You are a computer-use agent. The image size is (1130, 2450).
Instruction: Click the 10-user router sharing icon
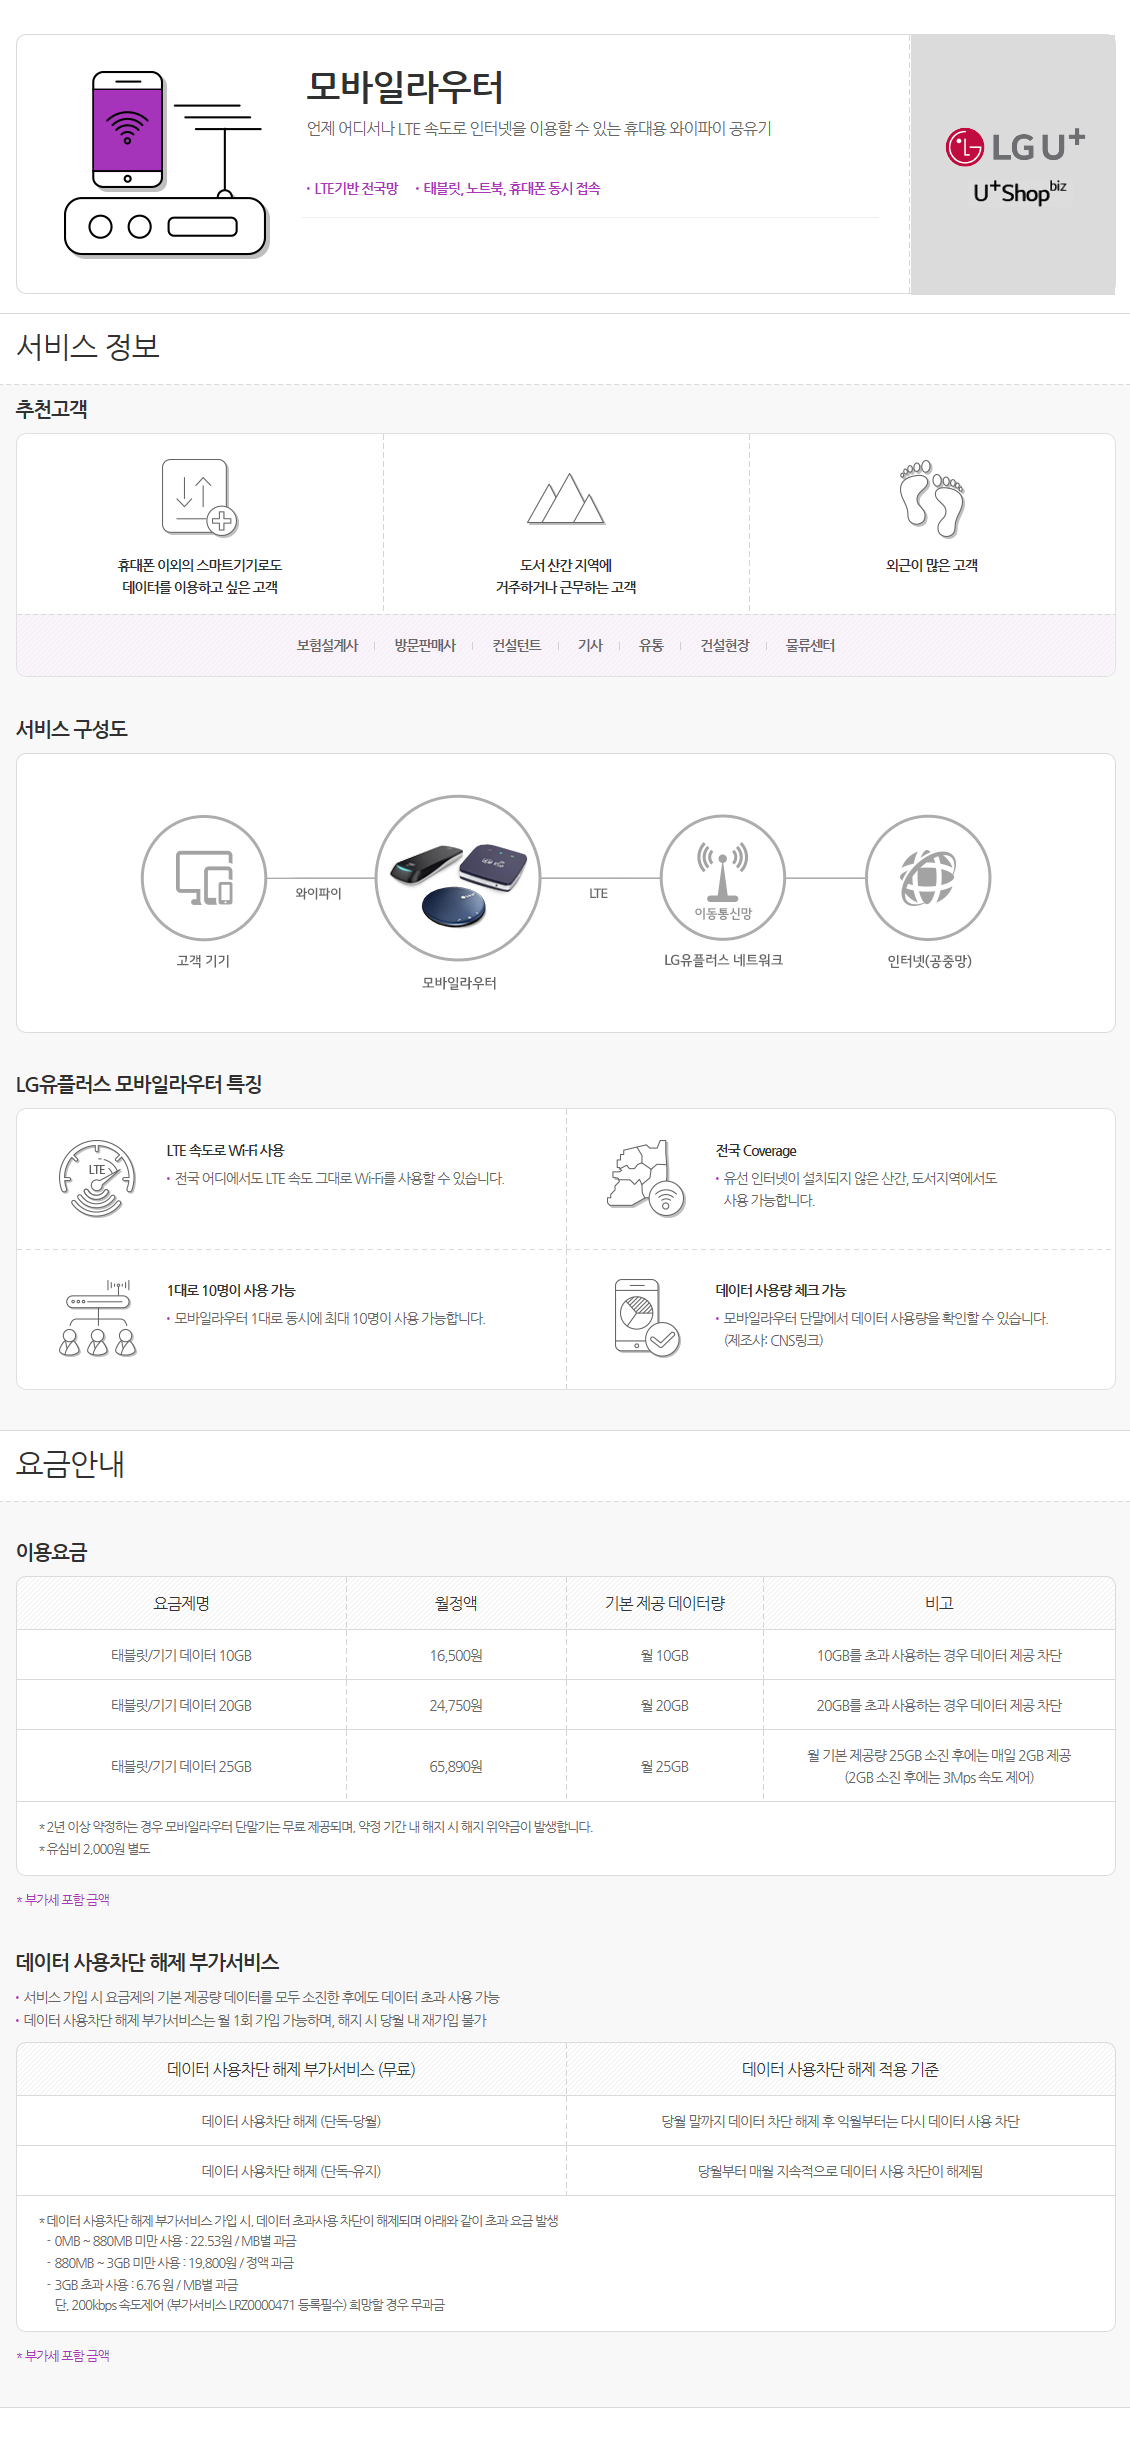pyautogui.click(x=97, y=1318)
